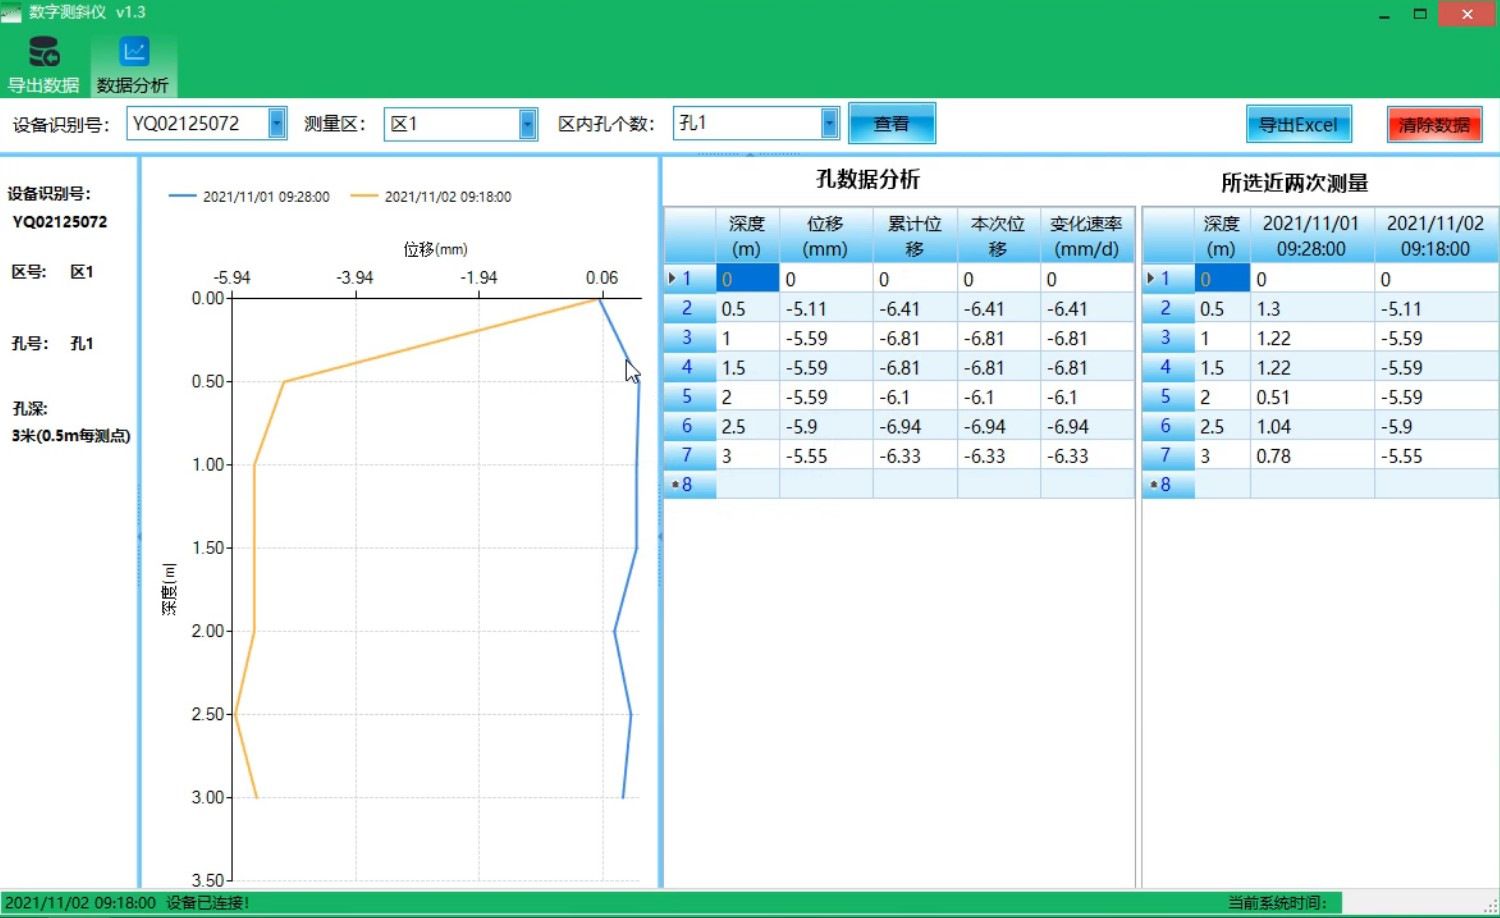Click the 导出Excel button

(1298, 125)
